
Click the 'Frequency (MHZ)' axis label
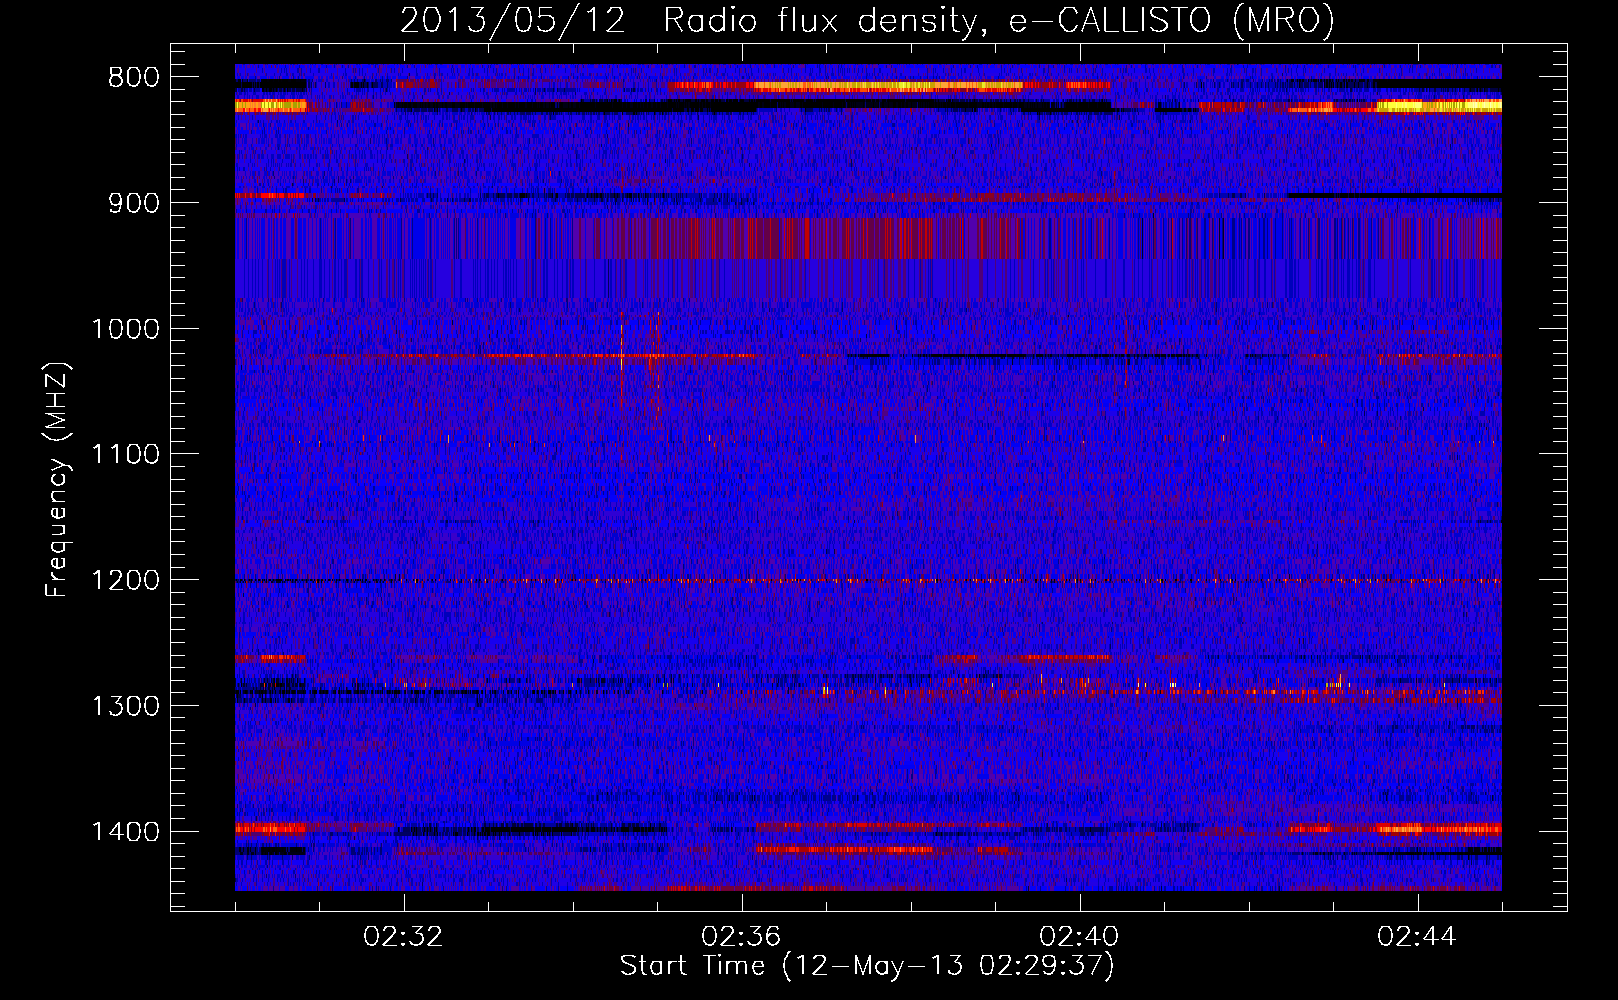(x=57, y=480)
